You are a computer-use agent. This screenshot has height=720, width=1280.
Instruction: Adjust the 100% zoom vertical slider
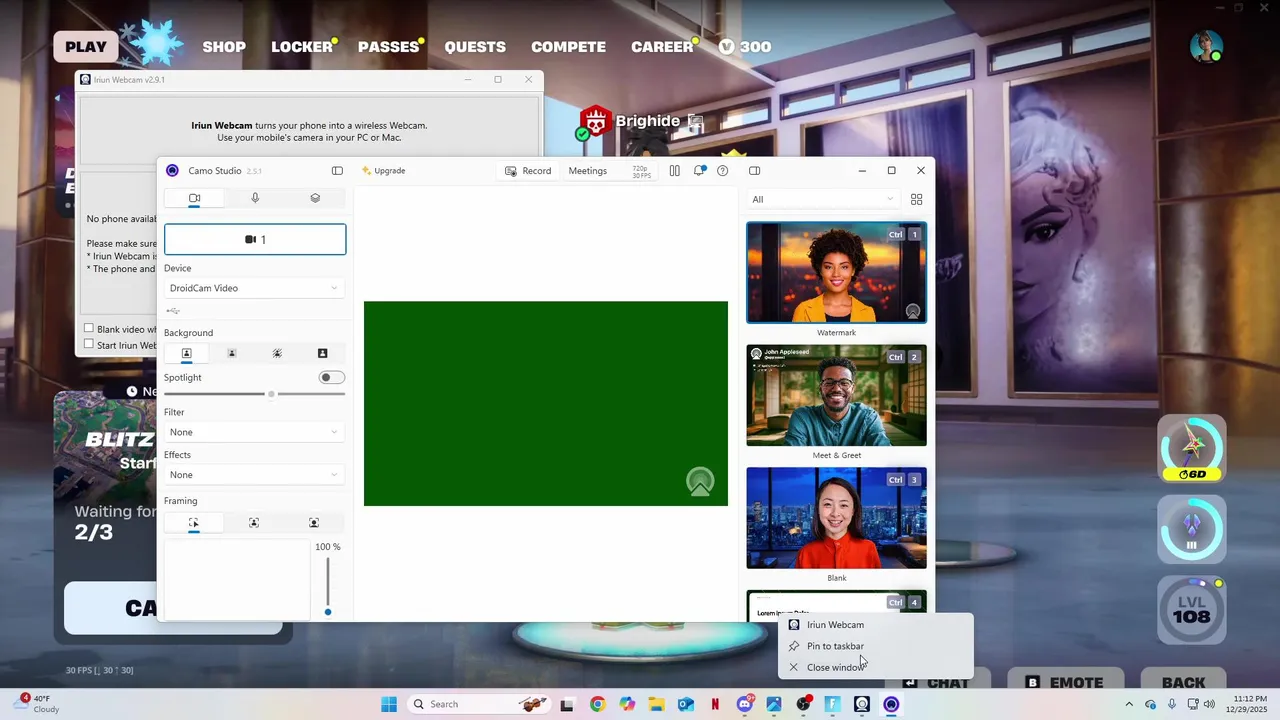[x=328, y=585]
